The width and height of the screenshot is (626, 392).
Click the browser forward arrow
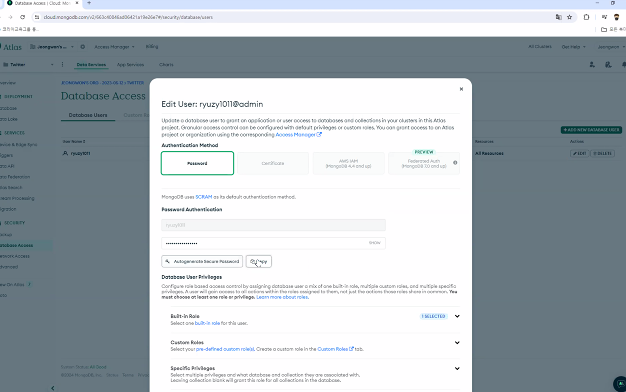[x=10, y=17]
